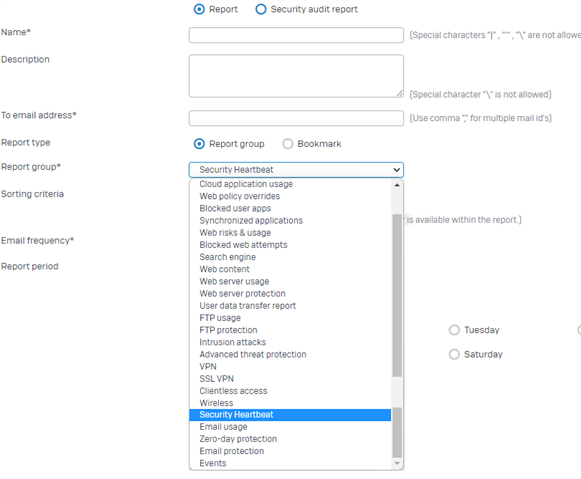Select the Security audit report radio button
The width and height of the screenshot is (581, 479).
click(261, 9)
